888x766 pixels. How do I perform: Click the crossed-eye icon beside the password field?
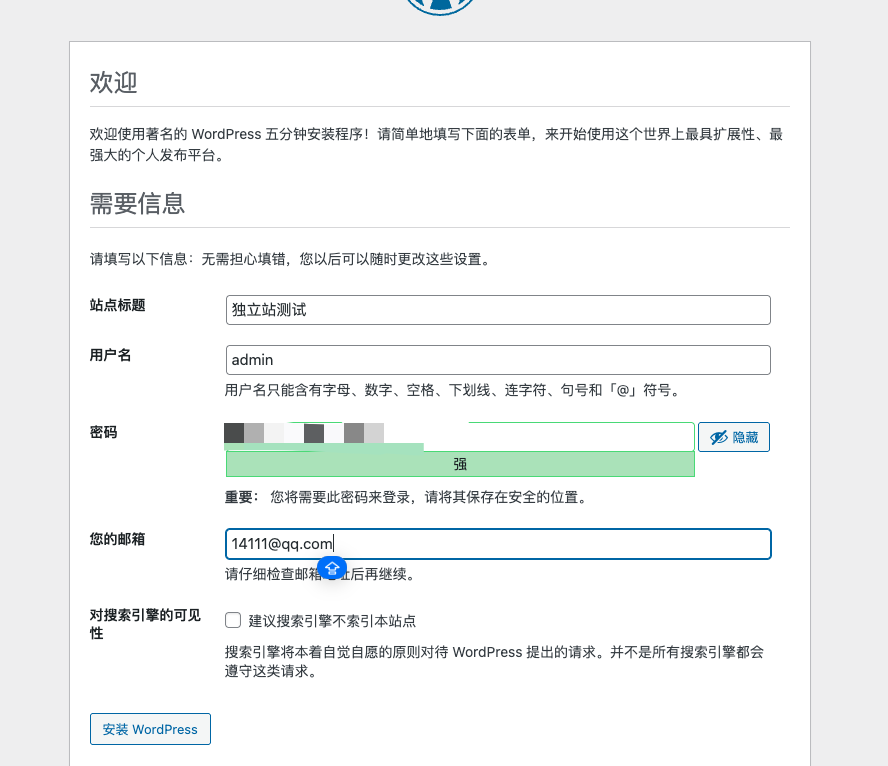tap(718, 437)
